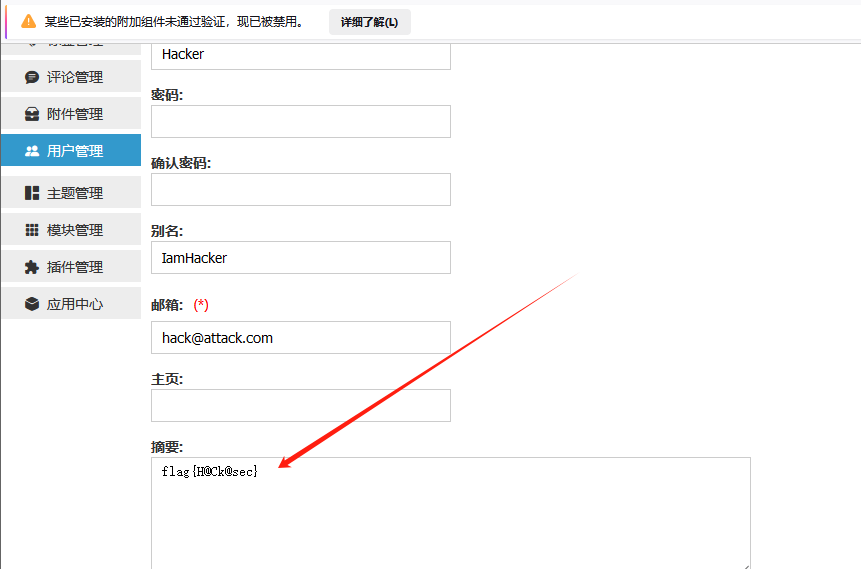Click the speech bubble icon beside 评论管理
Image resolution: width=861 pixels, height=569 pixels.
tap(32, 77)
